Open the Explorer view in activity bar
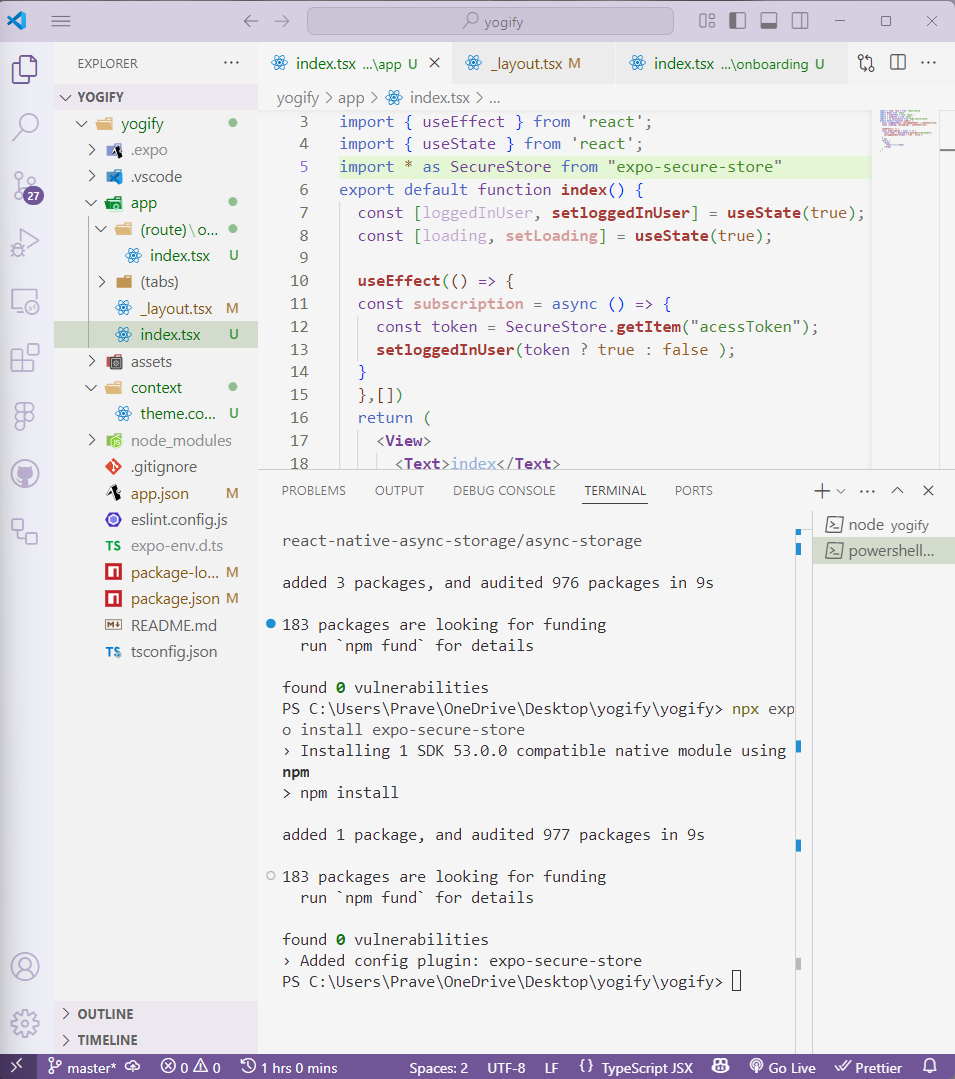The image size is (955, 1079). pyautogui.click(x=25, y=70)
